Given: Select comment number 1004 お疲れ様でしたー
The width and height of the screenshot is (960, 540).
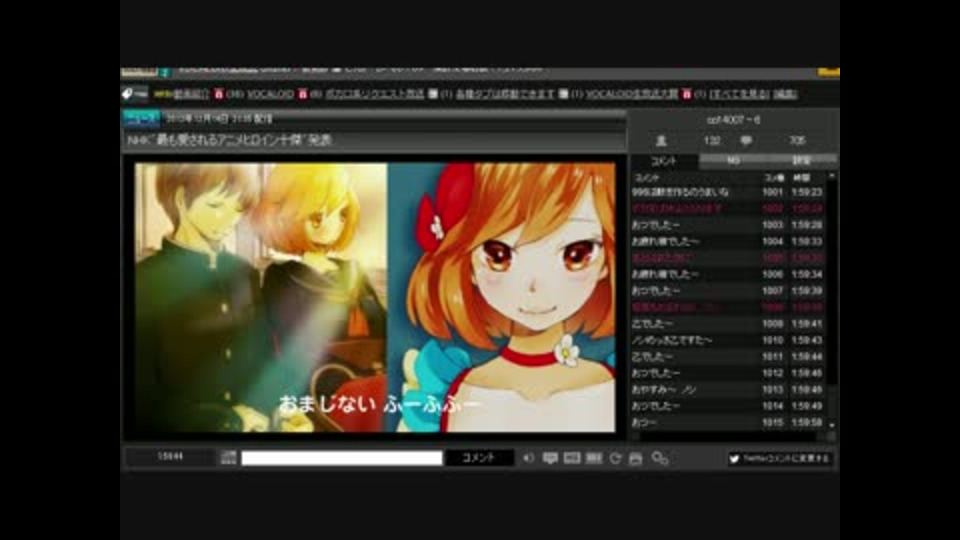Looking at the screenshot, I should pyautogui.click(x=728, y=242).
